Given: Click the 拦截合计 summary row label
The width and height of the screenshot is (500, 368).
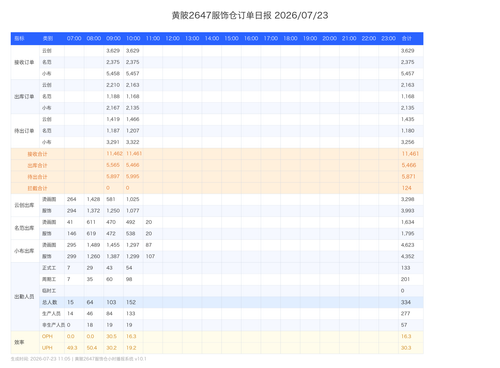Looking at the screenshot, I should pos(37,188).
